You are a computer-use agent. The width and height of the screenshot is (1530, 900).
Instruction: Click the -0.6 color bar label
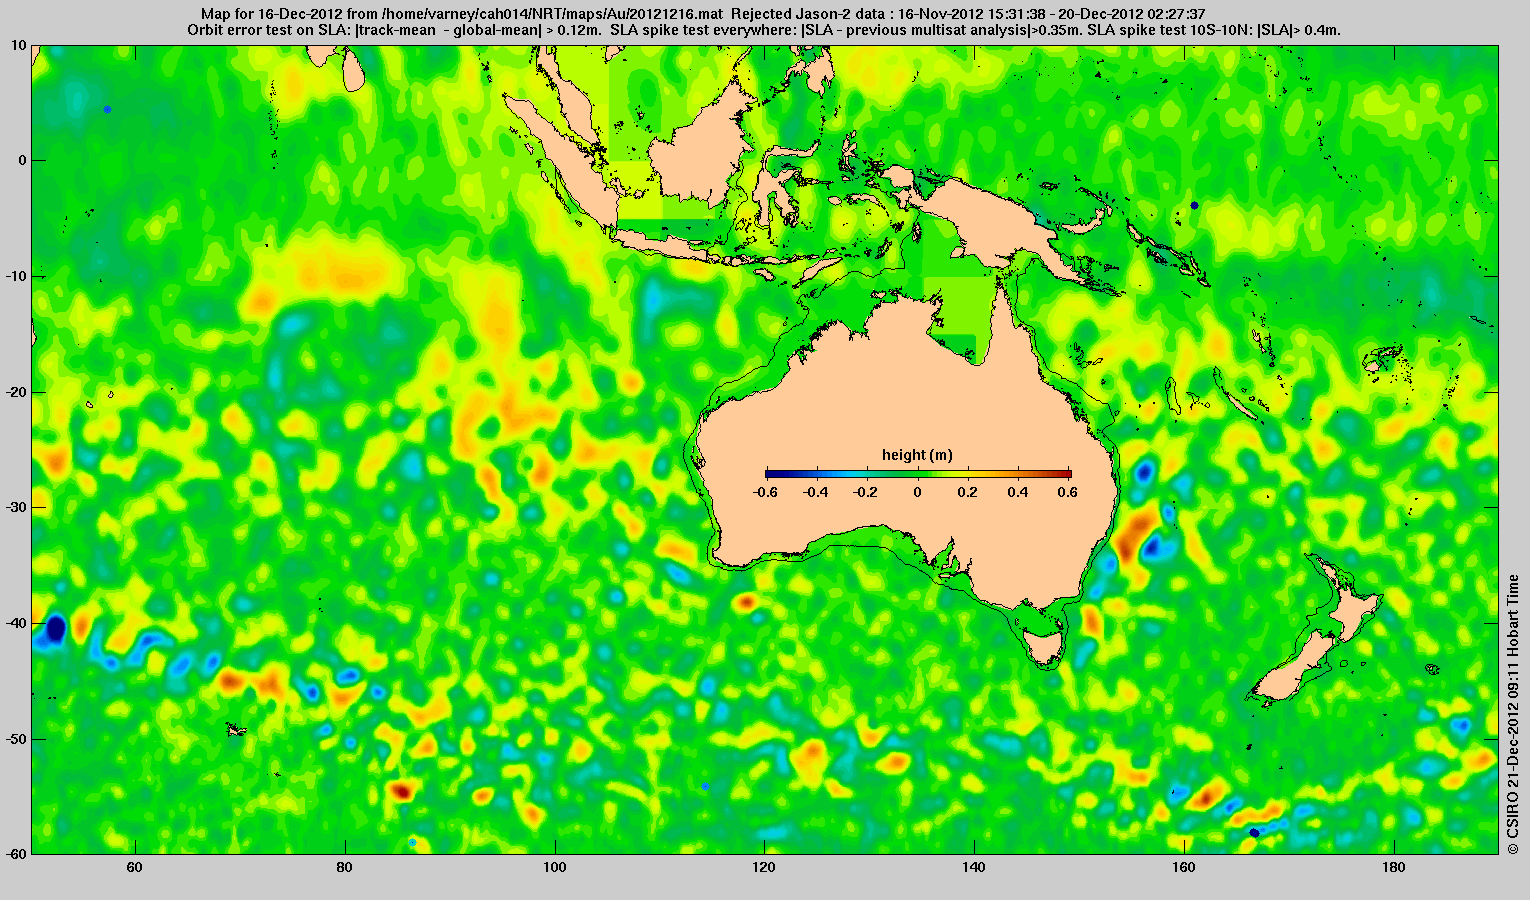765,492
